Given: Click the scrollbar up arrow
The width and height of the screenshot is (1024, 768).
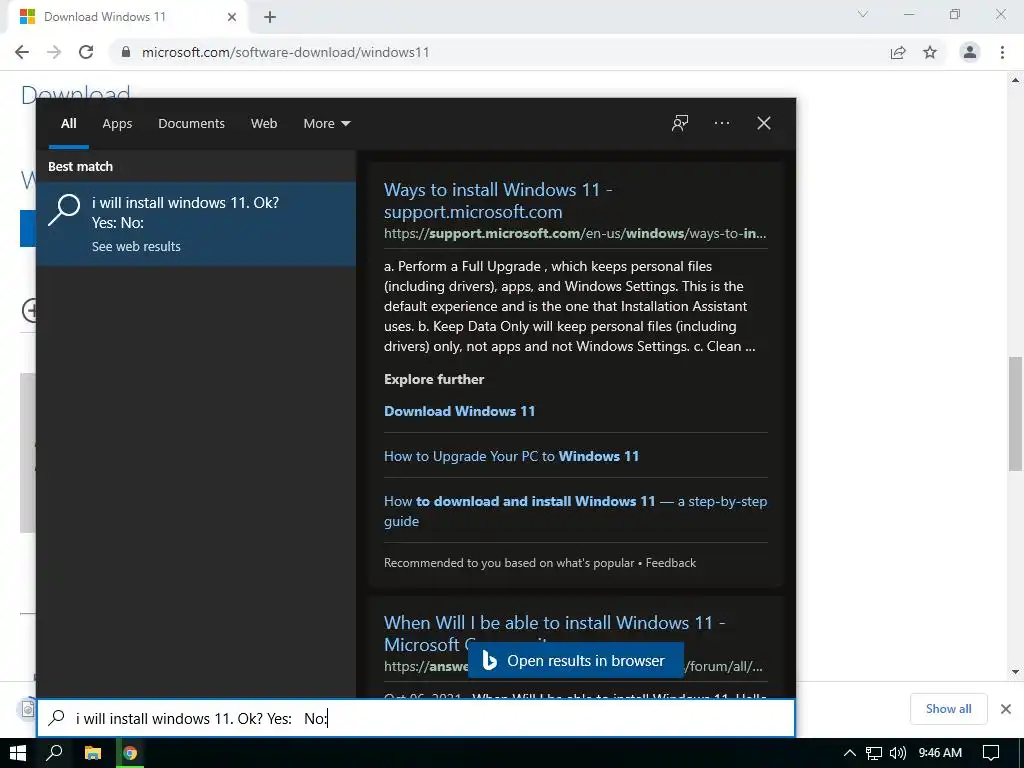Looking at the screenshot, I should pyautogui.click(x=1015, y=80).
